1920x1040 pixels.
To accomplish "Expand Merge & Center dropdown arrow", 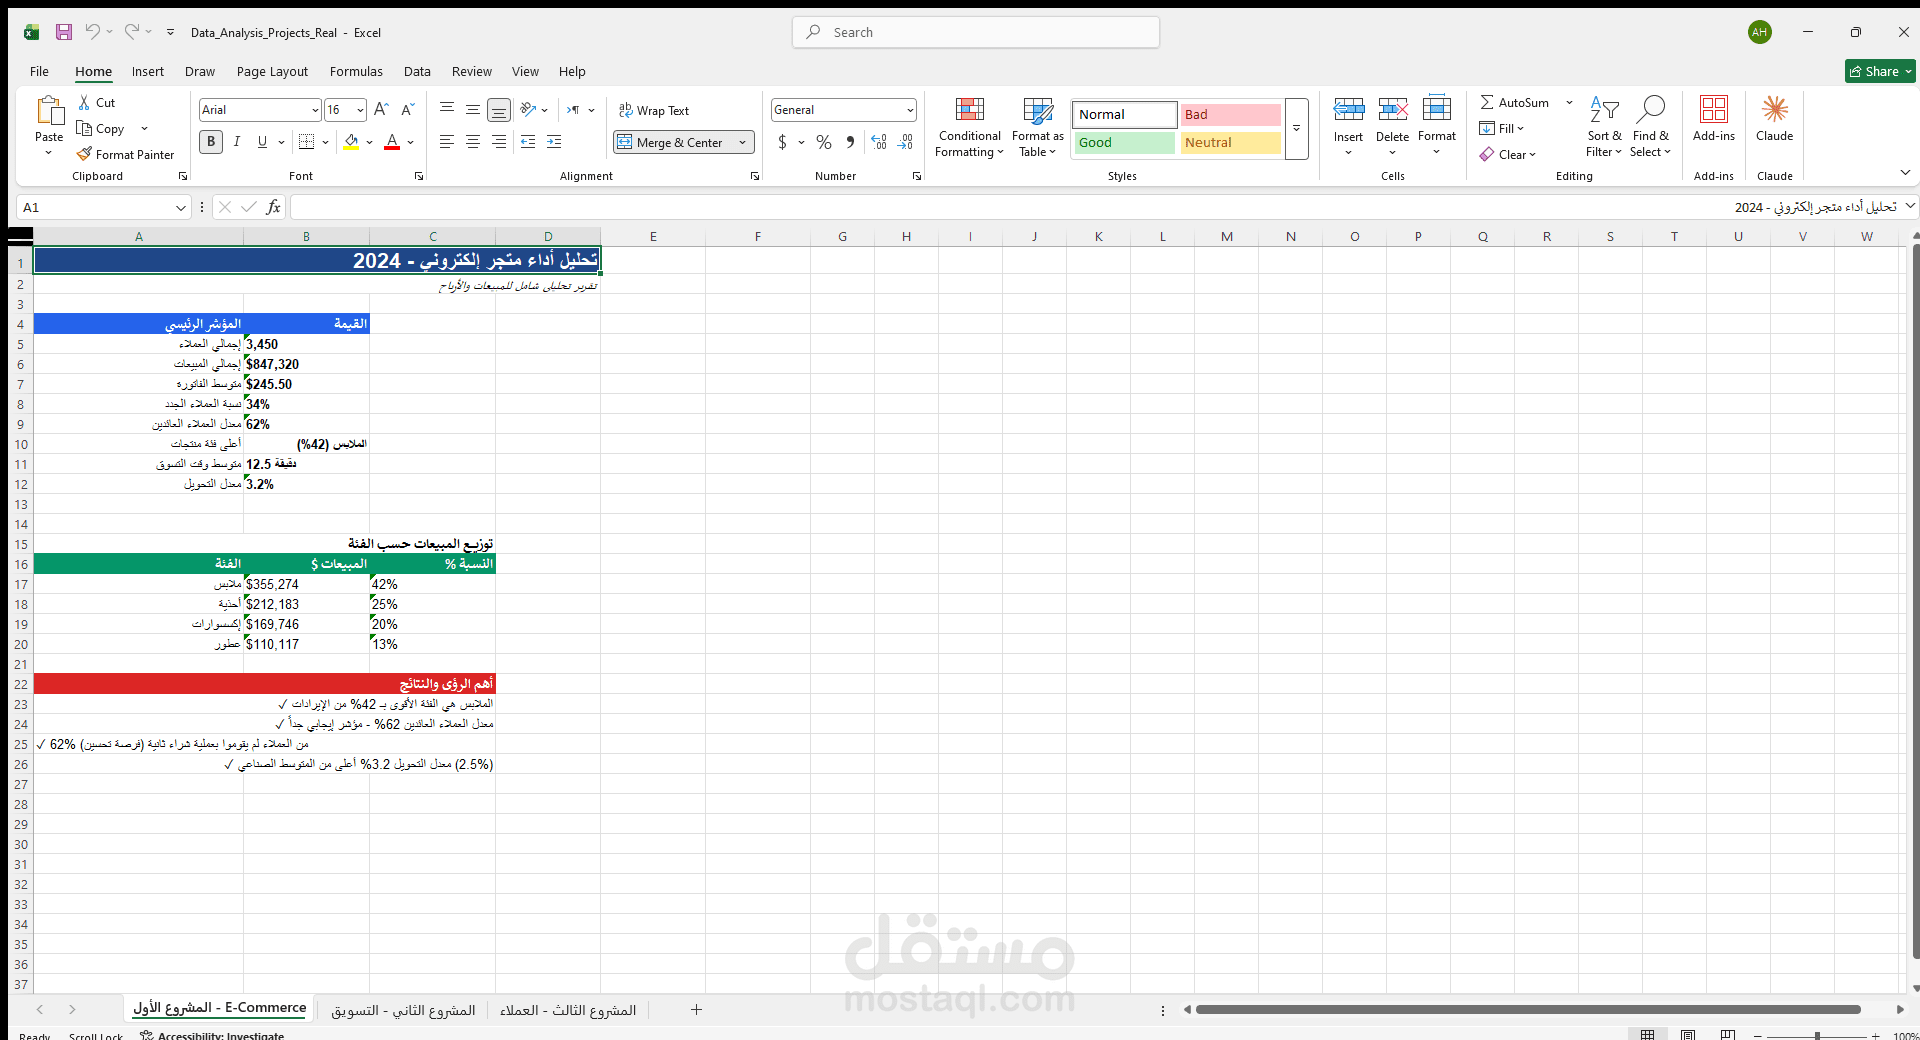I will [x=742, y=143].
